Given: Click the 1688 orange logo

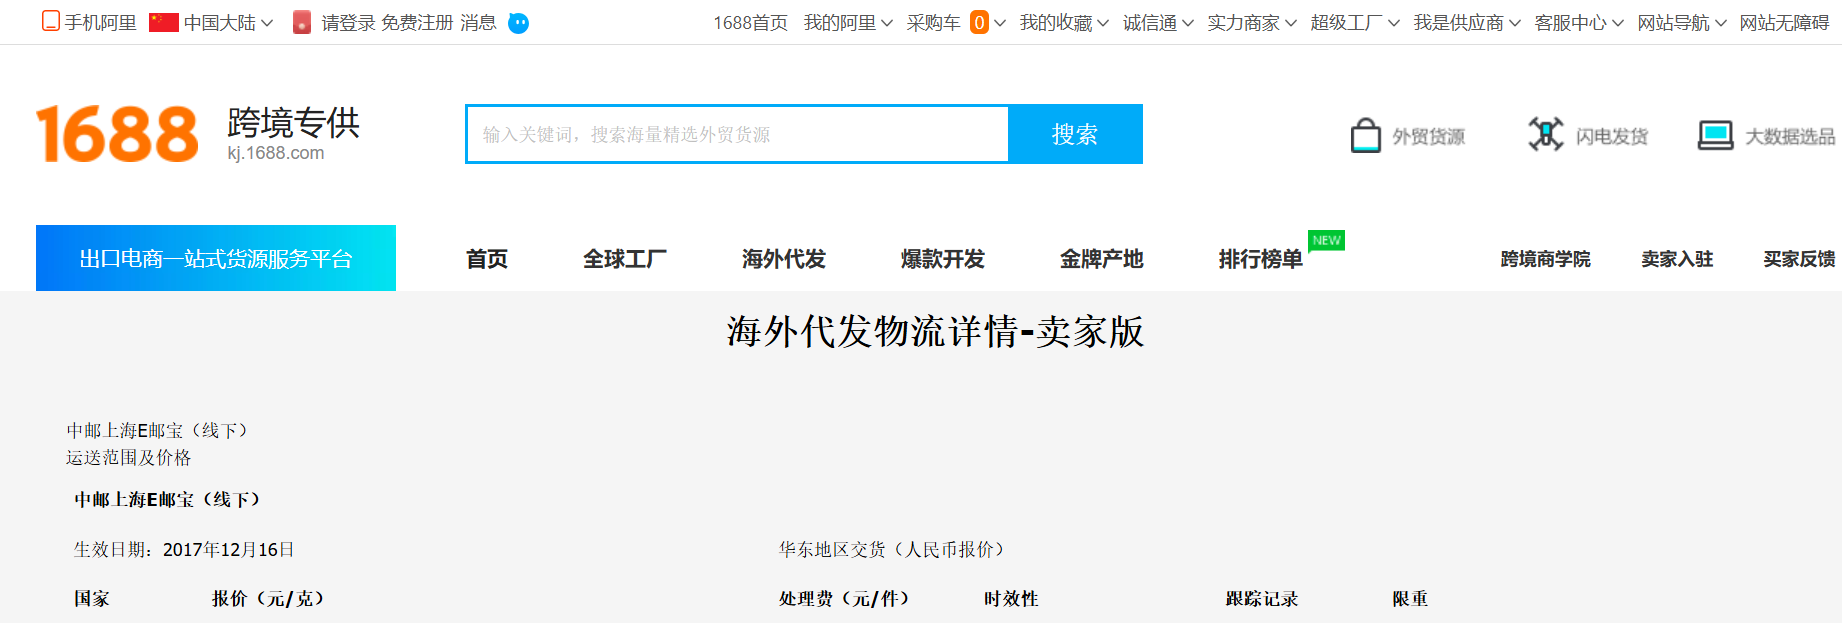Looking at the screenshot, I should point(117,134).
